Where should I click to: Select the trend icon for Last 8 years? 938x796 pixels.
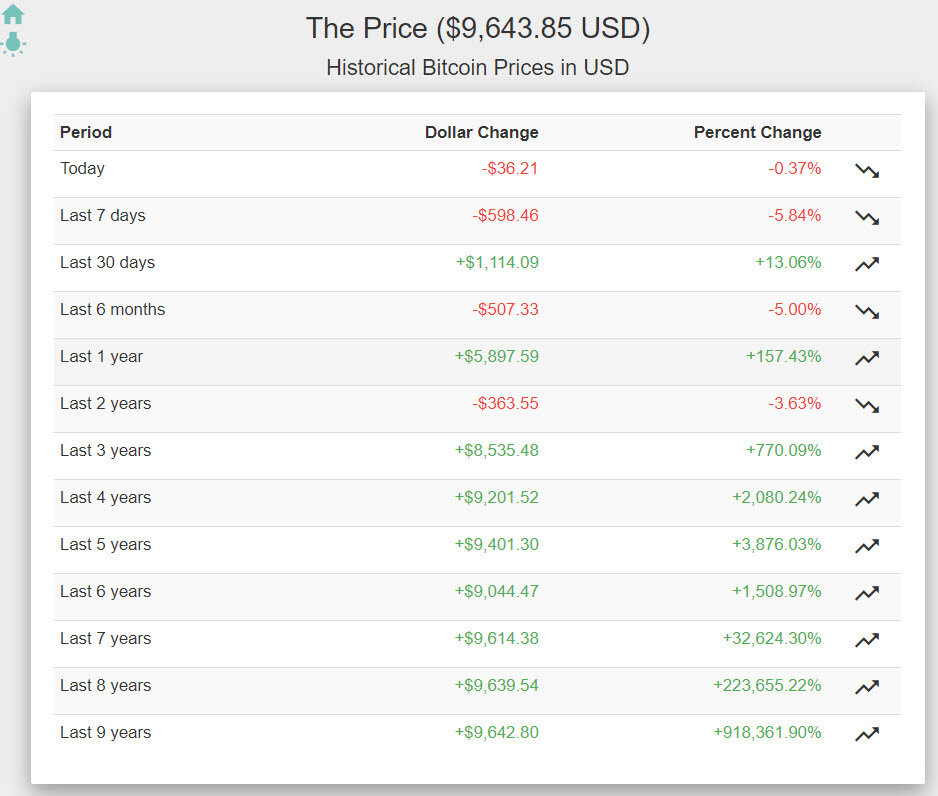tap(866, 687)
